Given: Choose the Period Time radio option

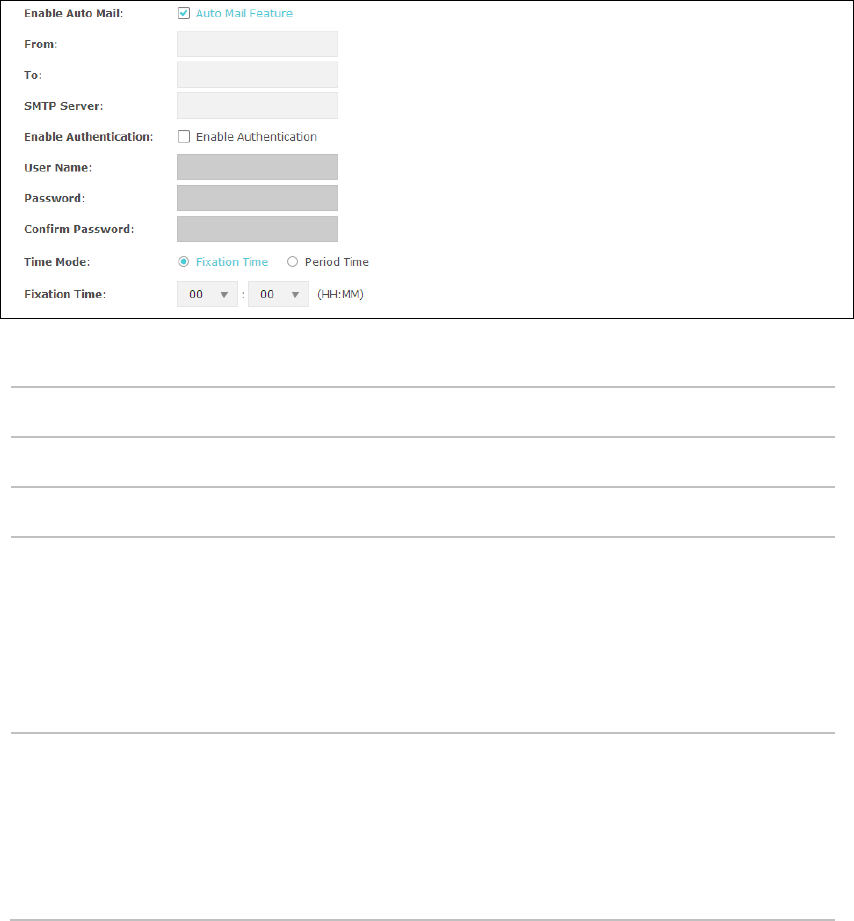Looking at the screenshot, I should (292, 262).
